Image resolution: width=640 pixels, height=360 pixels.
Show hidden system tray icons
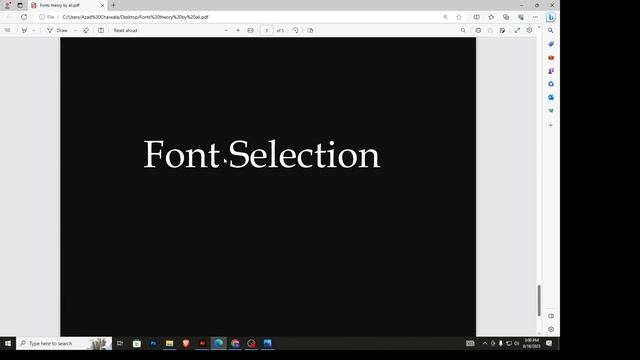pyautogui.click(x=485, y=343)
